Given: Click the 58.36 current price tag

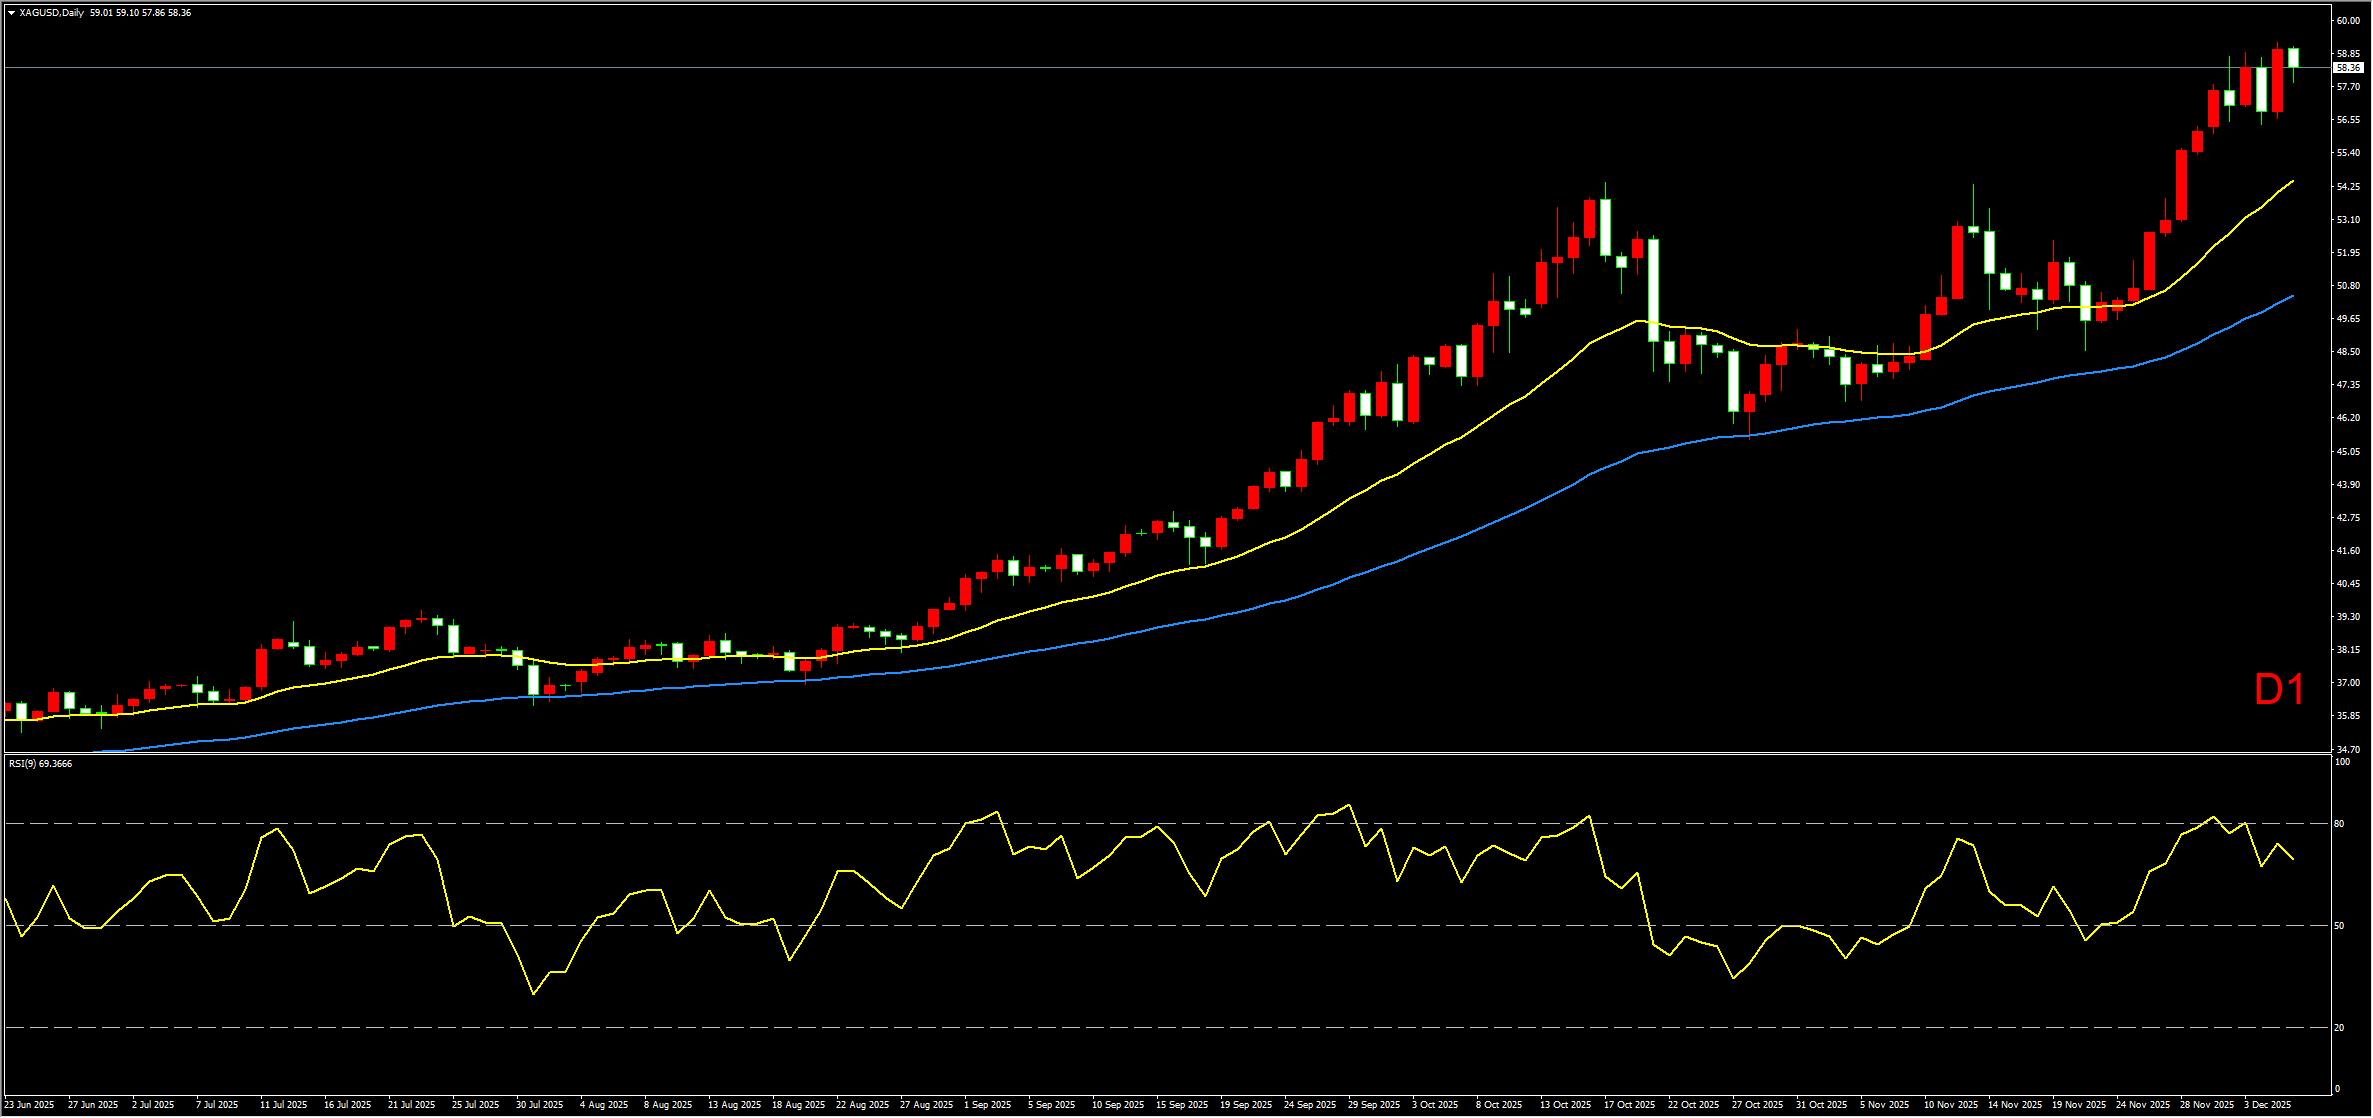Looking at the screenshot, I should [2348, 68].
